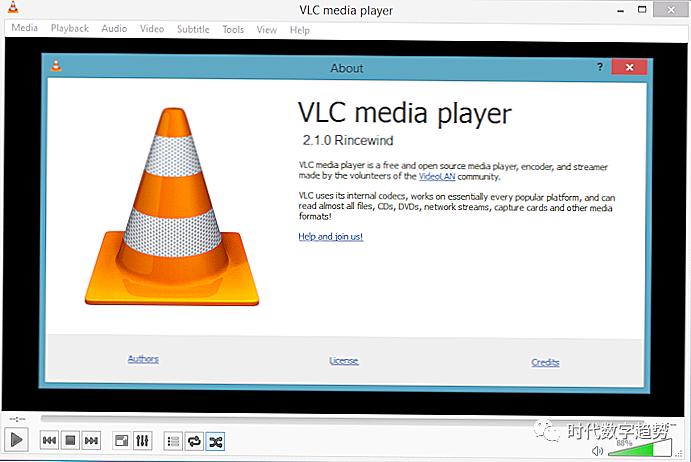691x462 pixels.
Task: Click the elapsed time label
Action: 18,419
